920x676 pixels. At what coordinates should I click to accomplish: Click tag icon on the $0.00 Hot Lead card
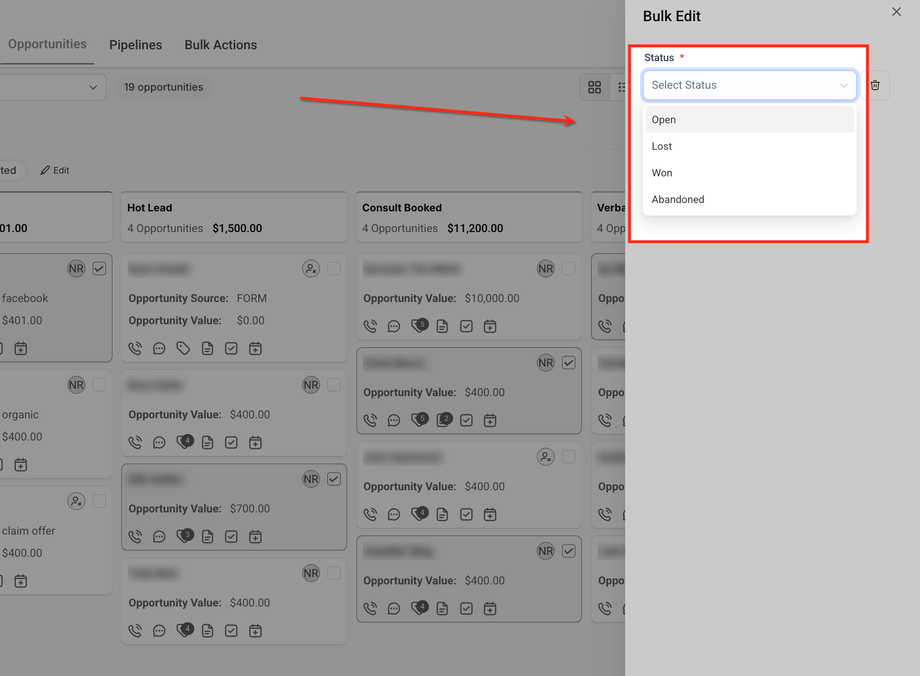183,348
